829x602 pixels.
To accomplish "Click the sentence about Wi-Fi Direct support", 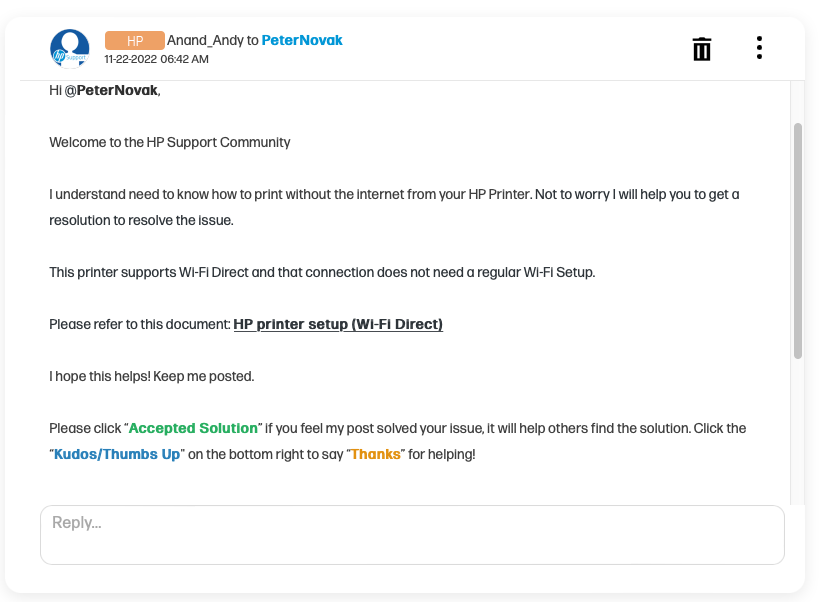I will [322, 272].
